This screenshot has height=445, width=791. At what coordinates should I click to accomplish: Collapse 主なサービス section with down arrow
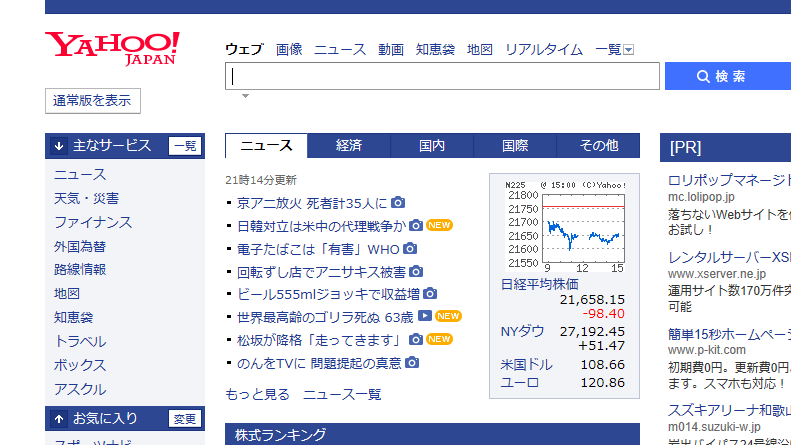(x=60, y=146)
